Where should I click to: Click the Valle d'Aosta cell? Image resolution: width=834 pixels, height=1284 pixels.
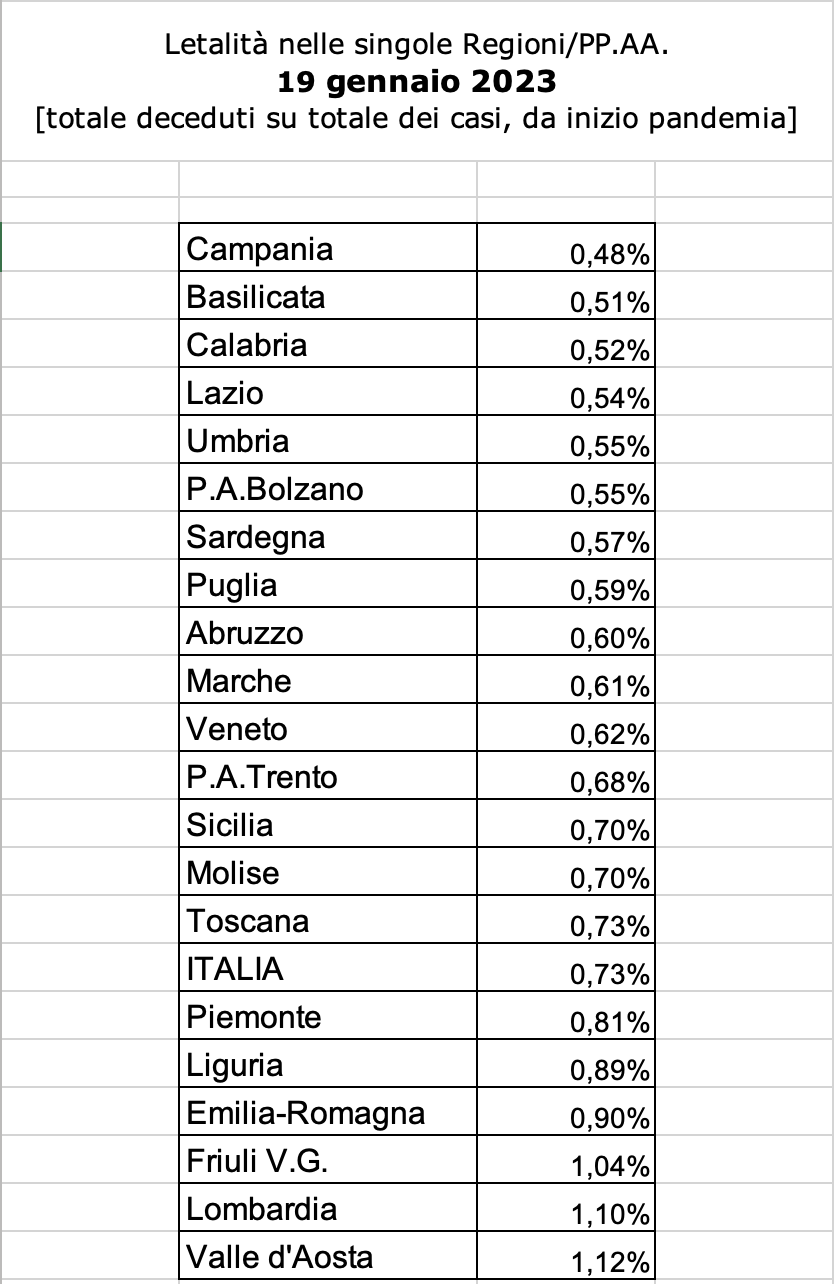coord(328,1256)
